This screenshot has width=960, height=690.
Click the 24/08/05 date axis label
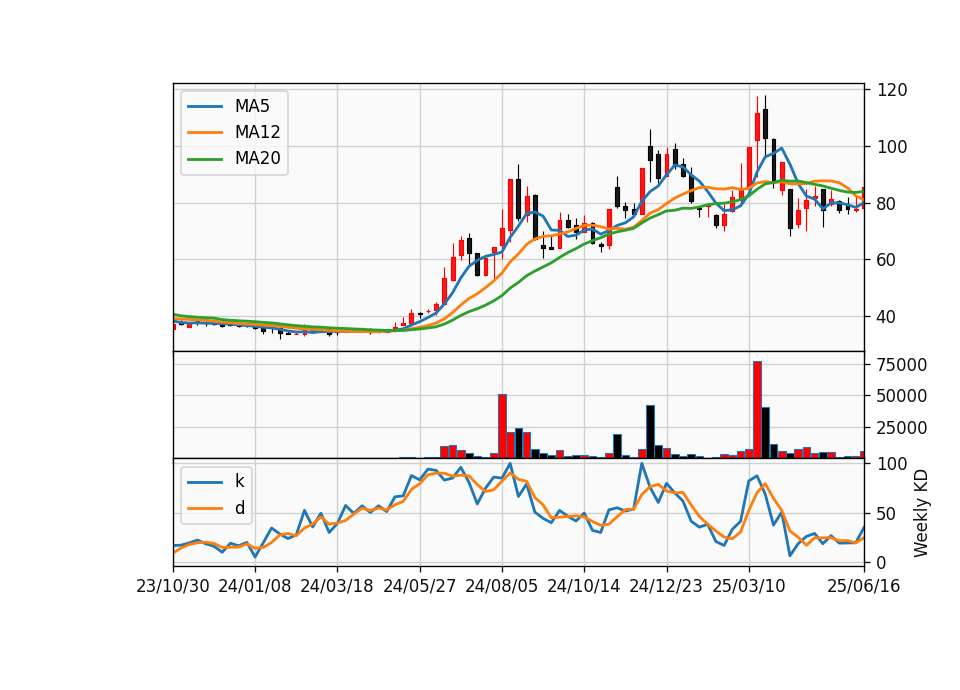pos(501,587)
